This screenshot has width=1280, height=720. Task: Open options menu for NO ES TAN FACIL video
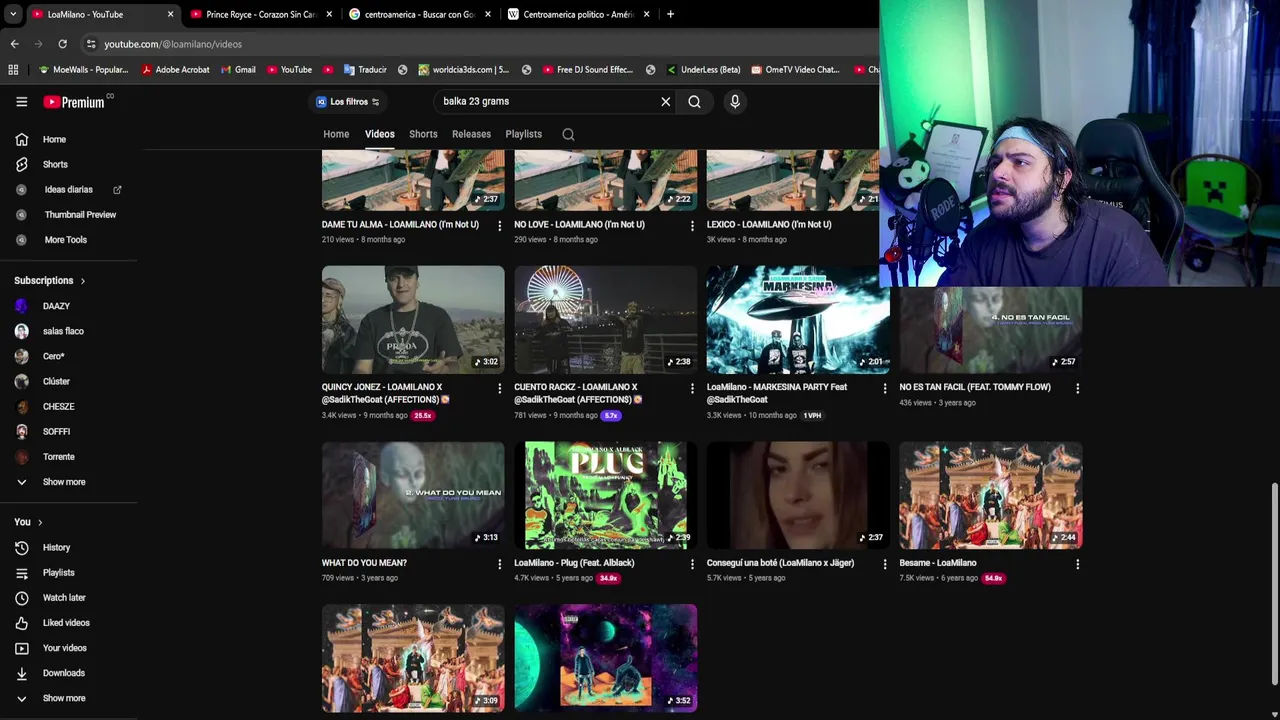coord(1077,387)
